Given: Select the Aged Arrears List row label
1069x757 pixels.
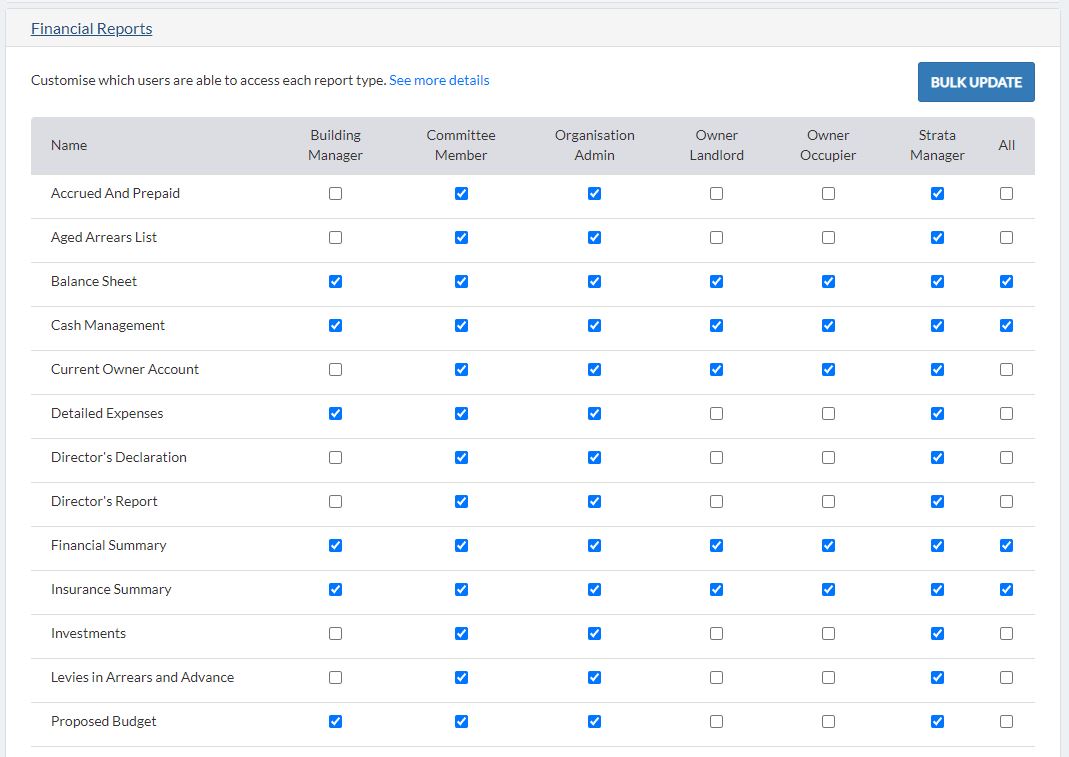Looking at the screenshot, I should click(x=104, y=237).
